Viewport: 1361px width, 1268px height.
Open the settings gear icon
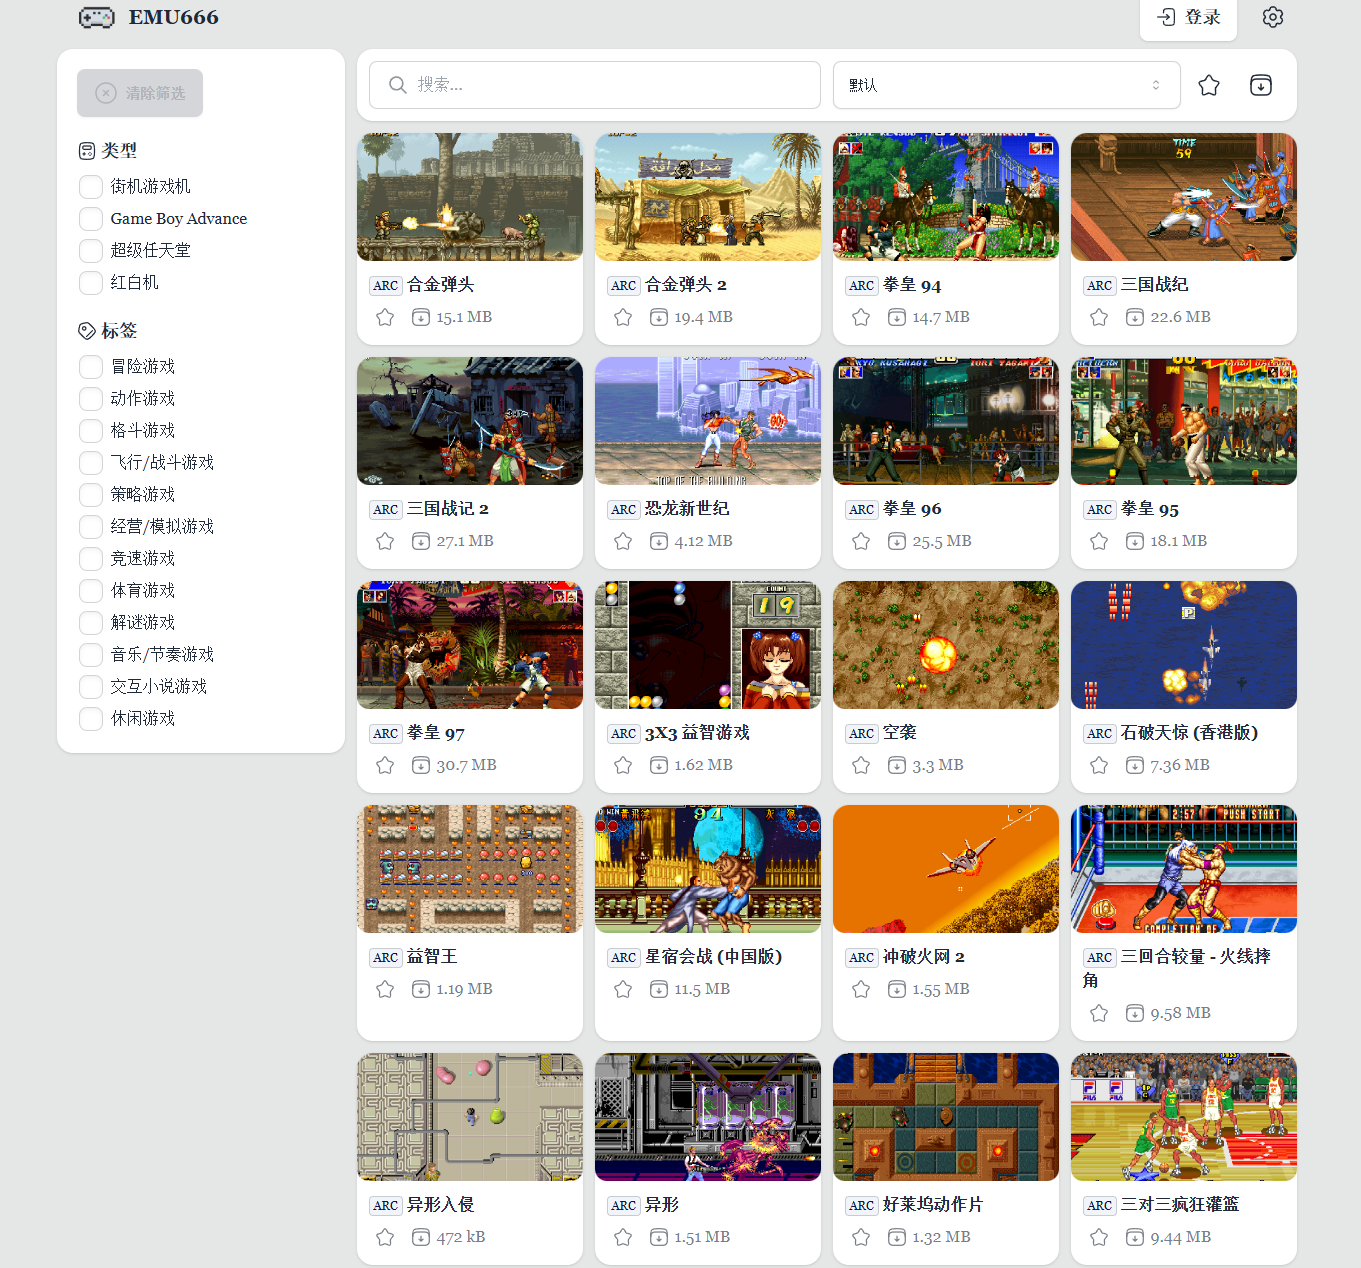pos(1272,17)
